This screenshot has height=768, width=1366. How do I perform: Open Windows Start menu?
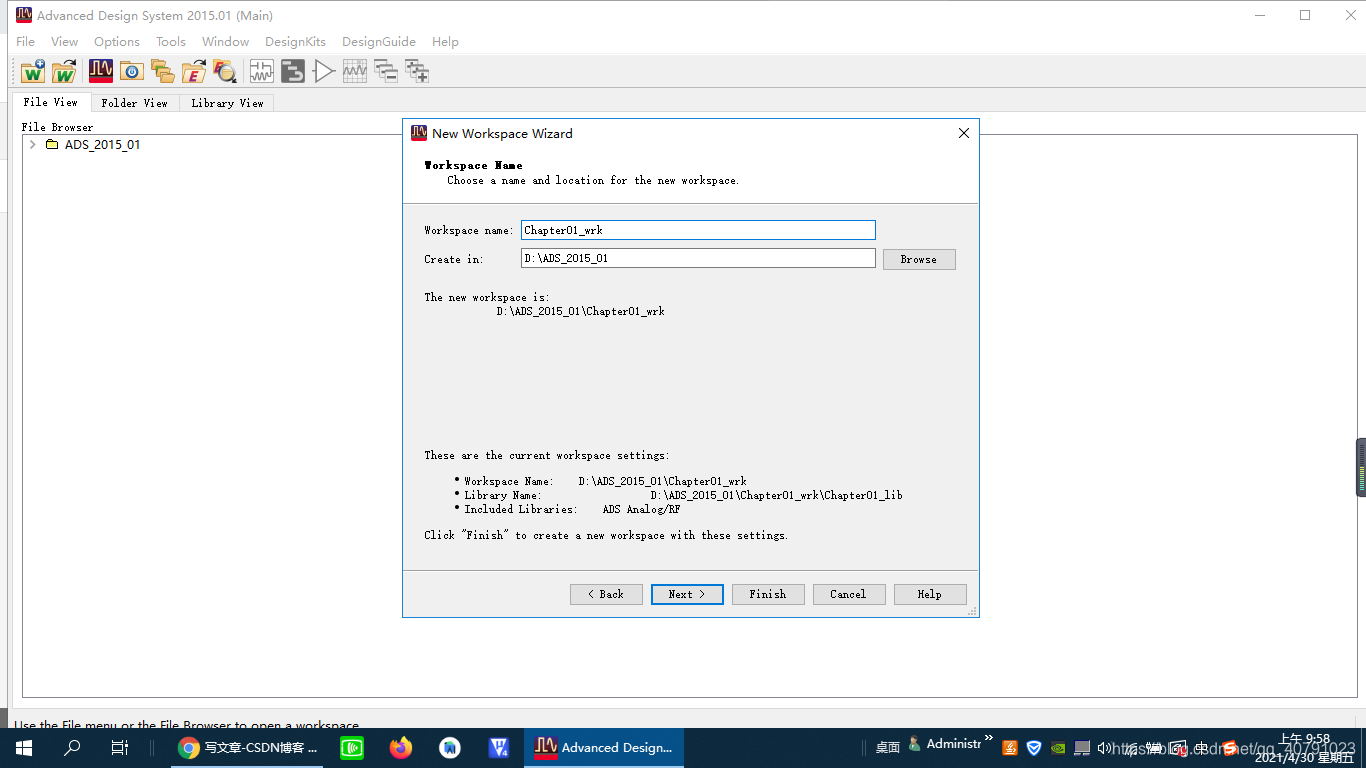point(24,747)
